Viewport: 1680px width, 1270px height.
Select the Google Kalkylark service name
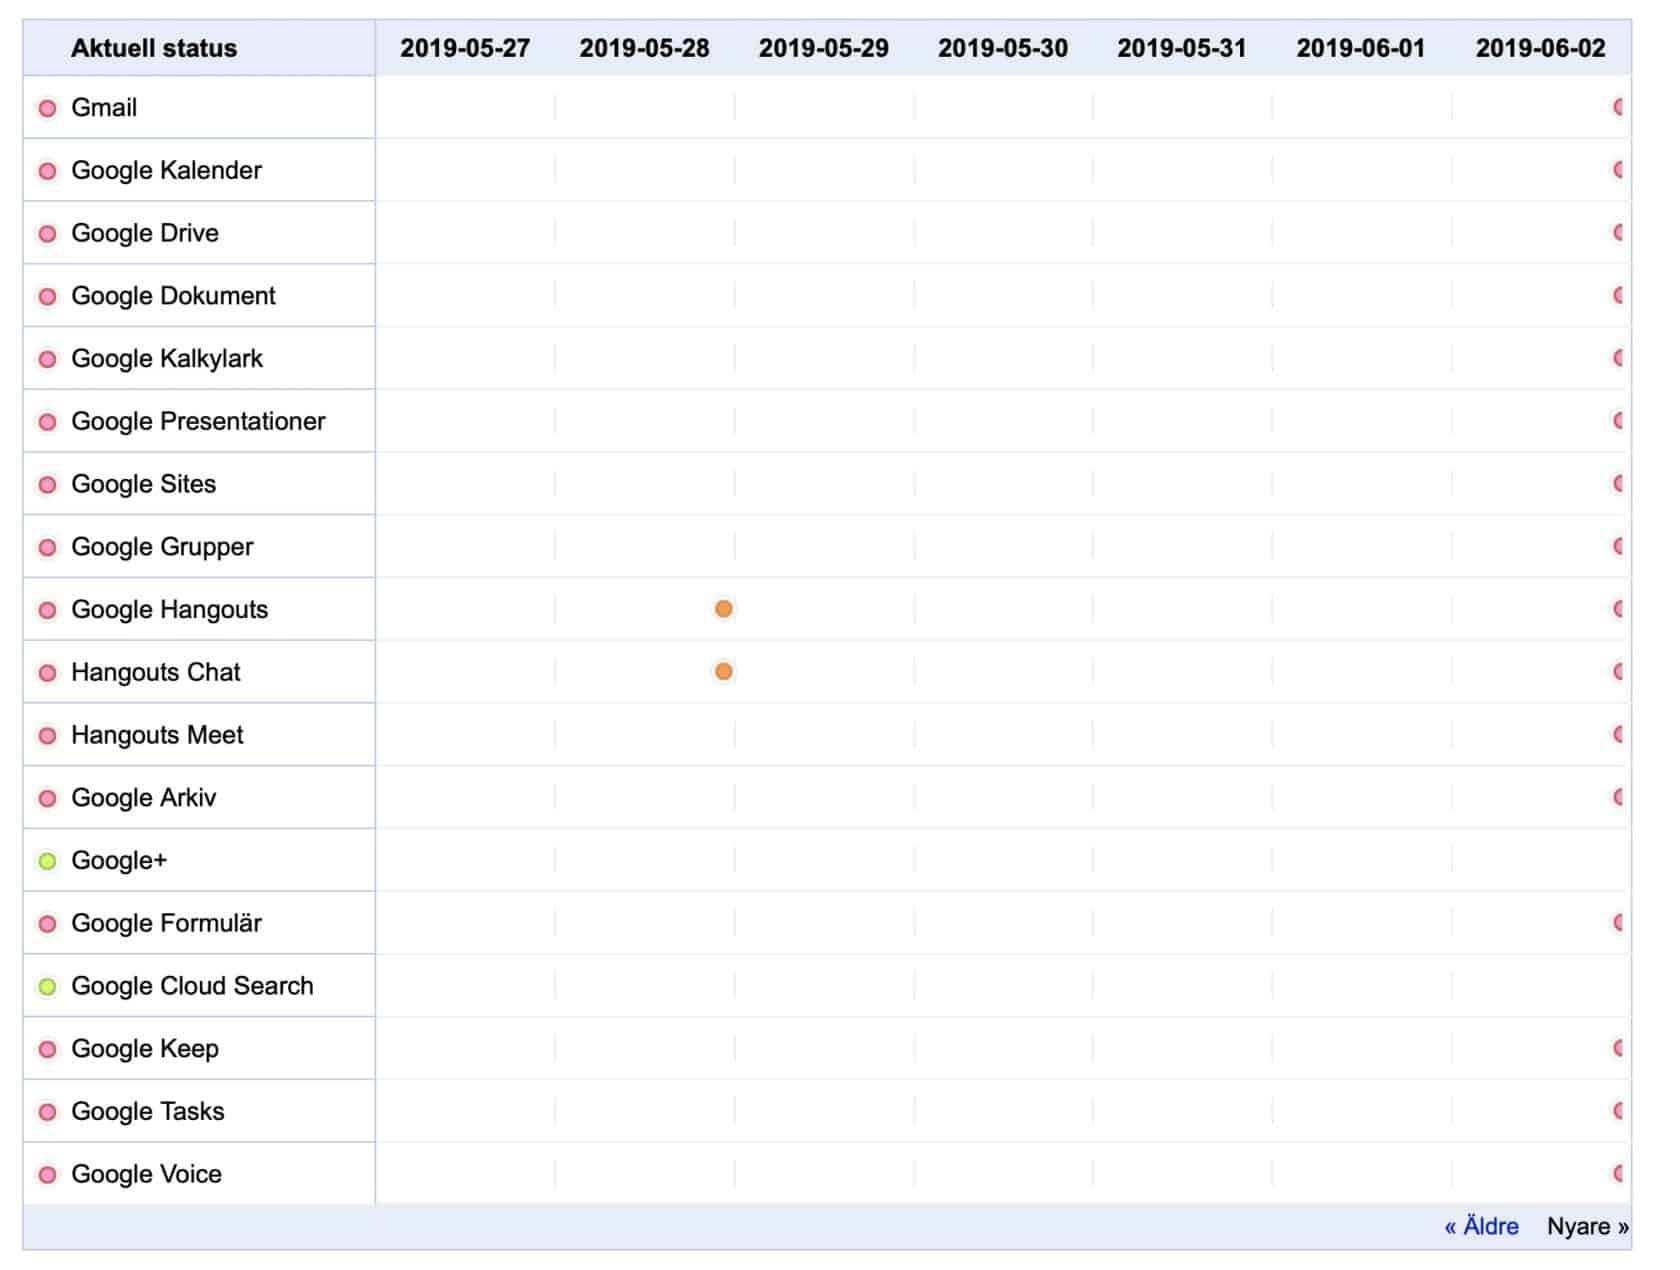(167, 359)
